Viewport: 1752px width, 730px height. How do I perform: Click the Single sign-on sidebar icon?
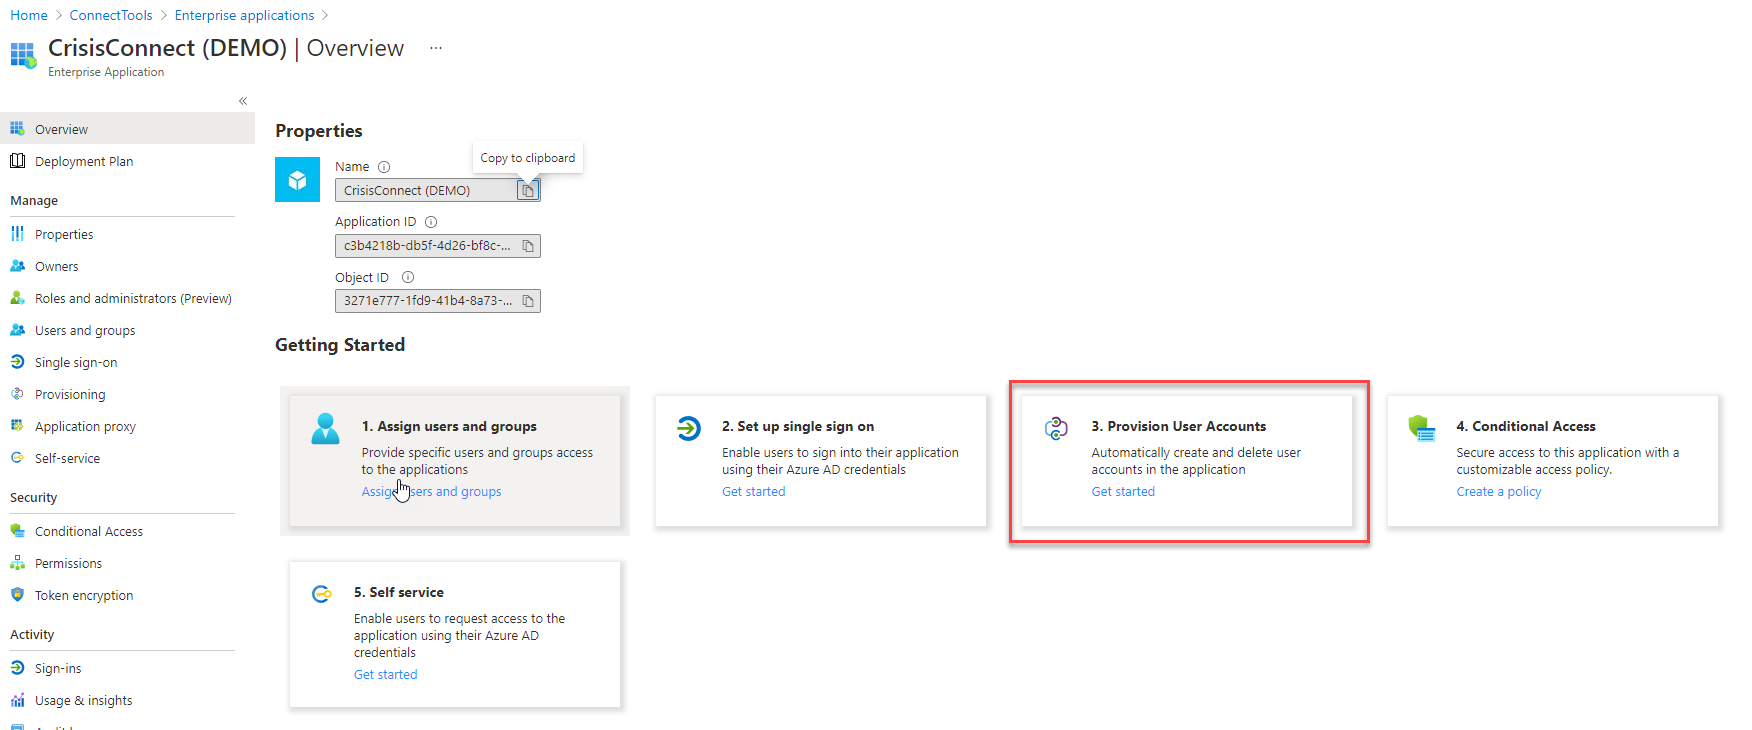coord(17,361)
